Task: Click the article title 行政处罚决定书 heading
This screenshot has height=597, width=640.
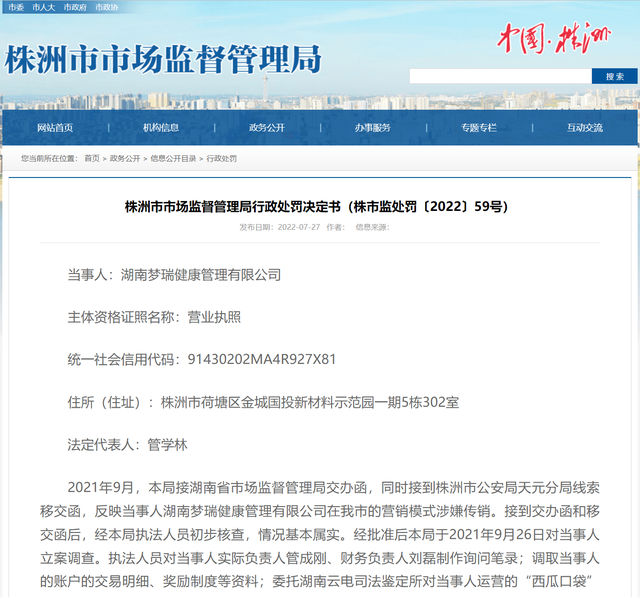Action: [x=316, y=206]
